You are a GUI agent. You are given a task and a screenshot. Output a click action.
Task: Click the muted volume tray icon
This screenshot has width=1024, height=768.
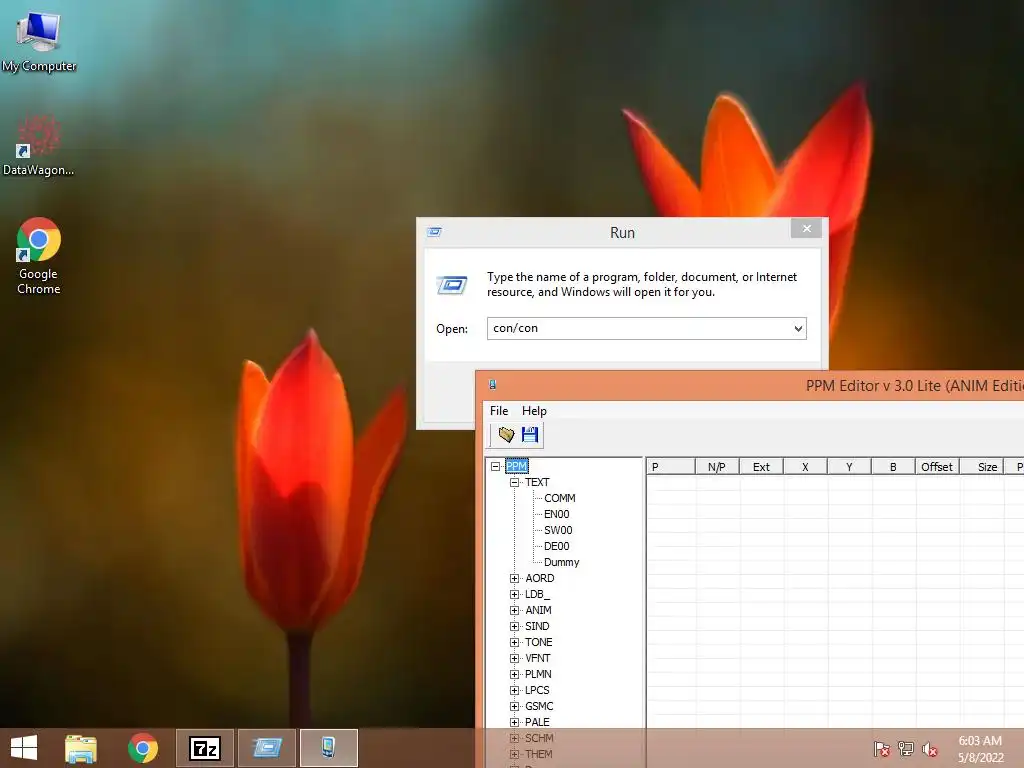tap(930, 749)
